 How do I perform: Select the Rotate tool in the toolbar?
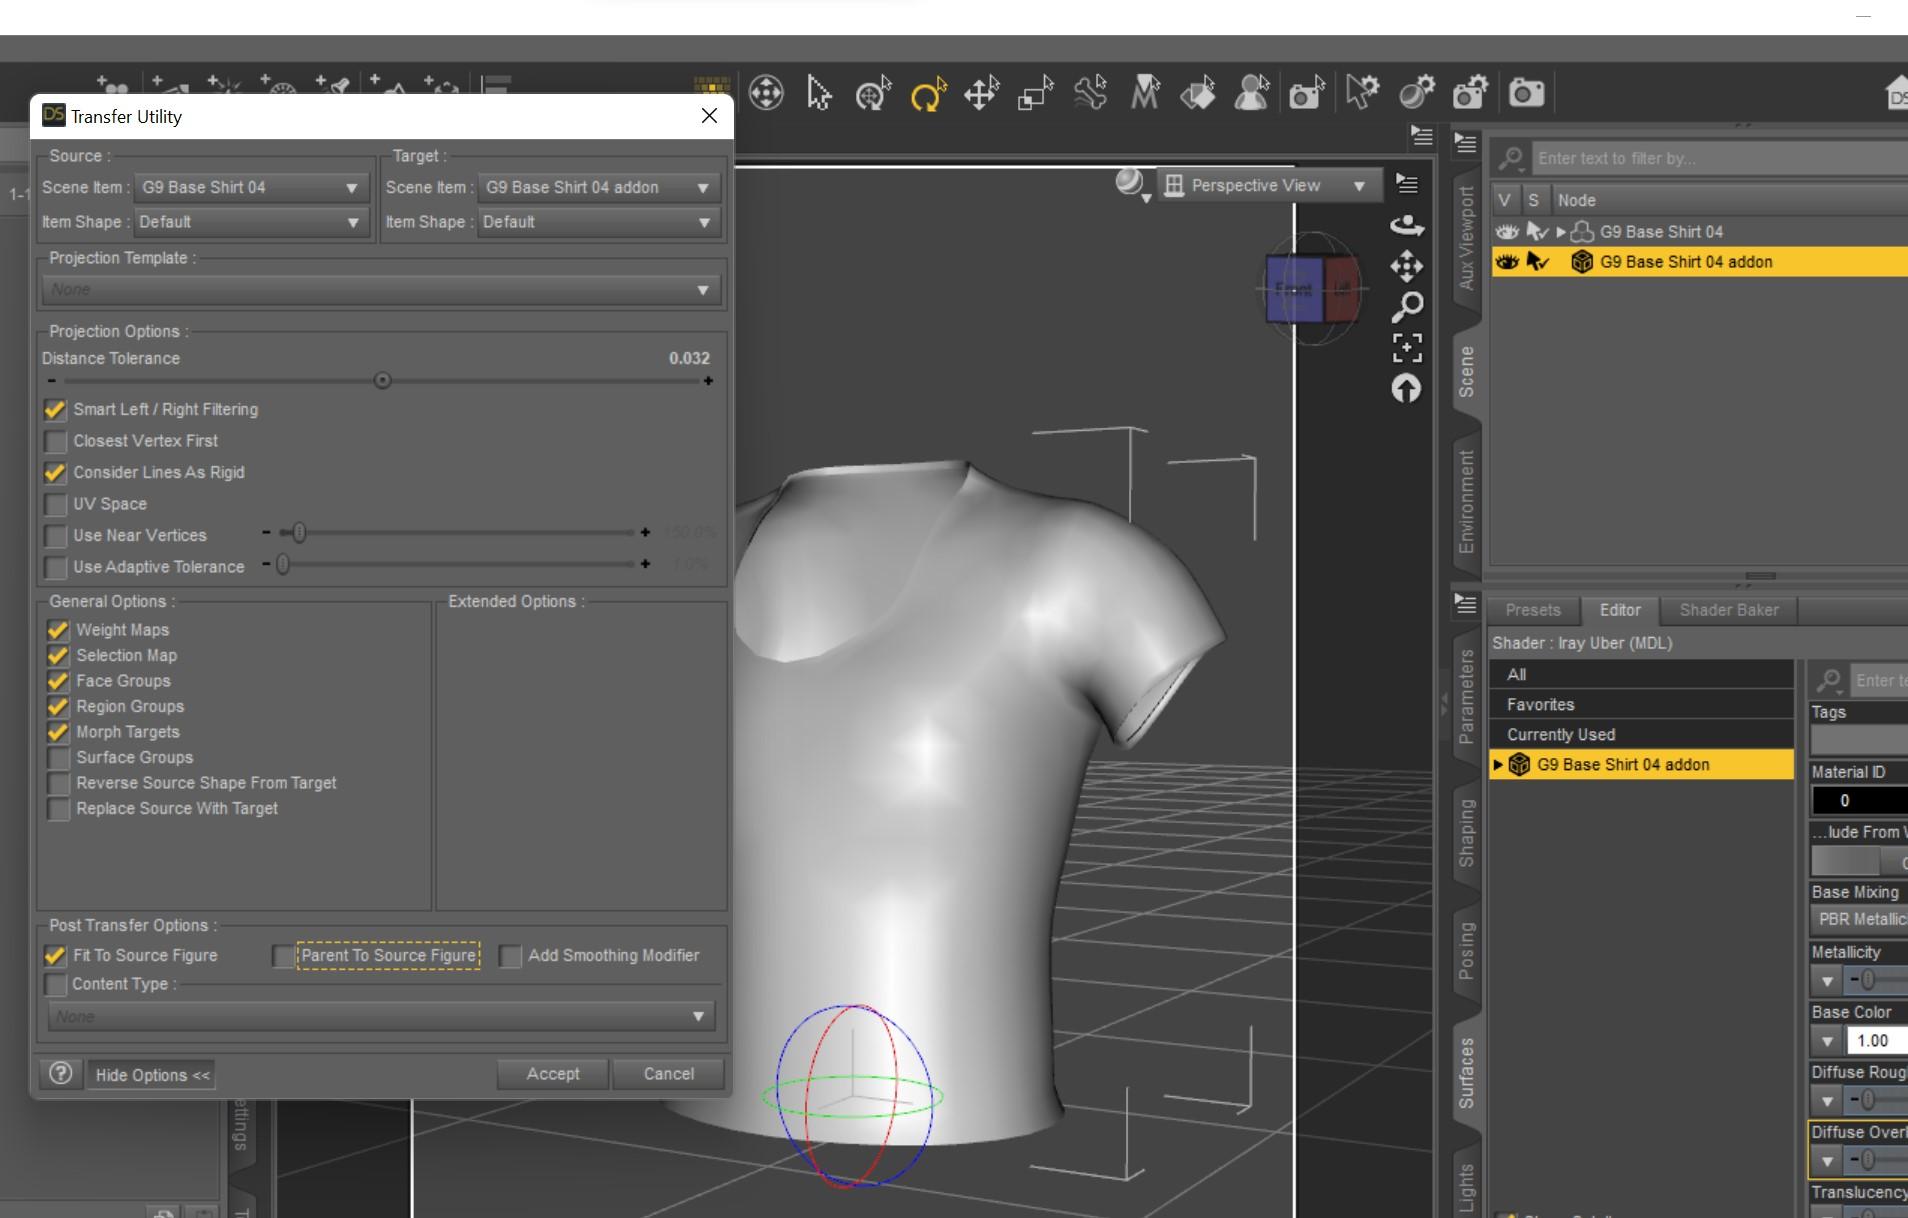pos(927,95)
